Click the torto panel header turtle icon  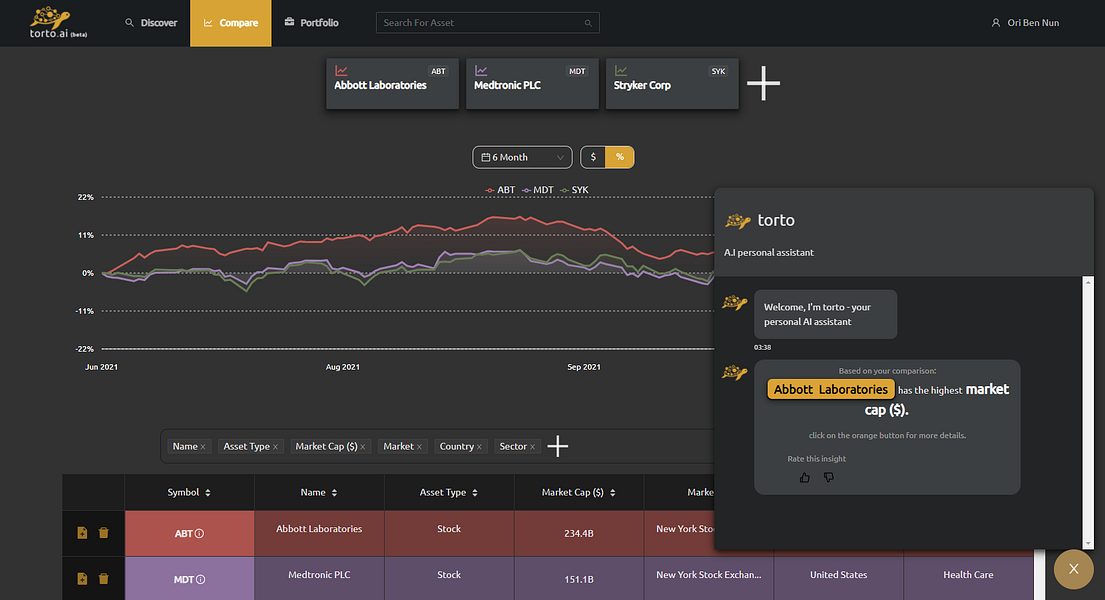(x=738, y=221)
